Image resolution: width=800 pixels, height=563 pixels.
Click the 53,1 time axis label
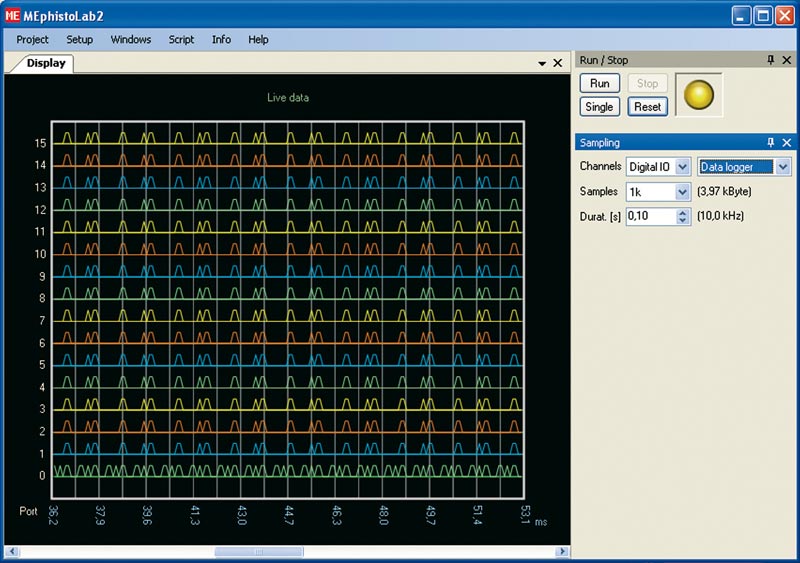tap(526, 515)
